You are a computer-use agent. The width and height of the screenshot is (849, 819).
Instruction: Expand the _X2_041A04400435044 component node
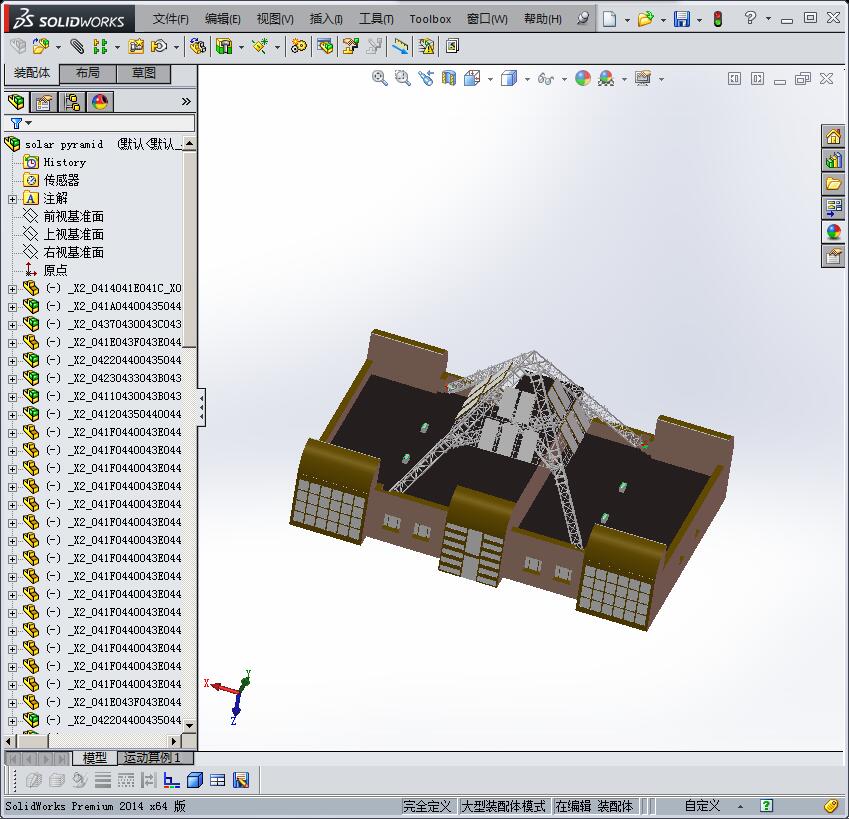[12, 307]
